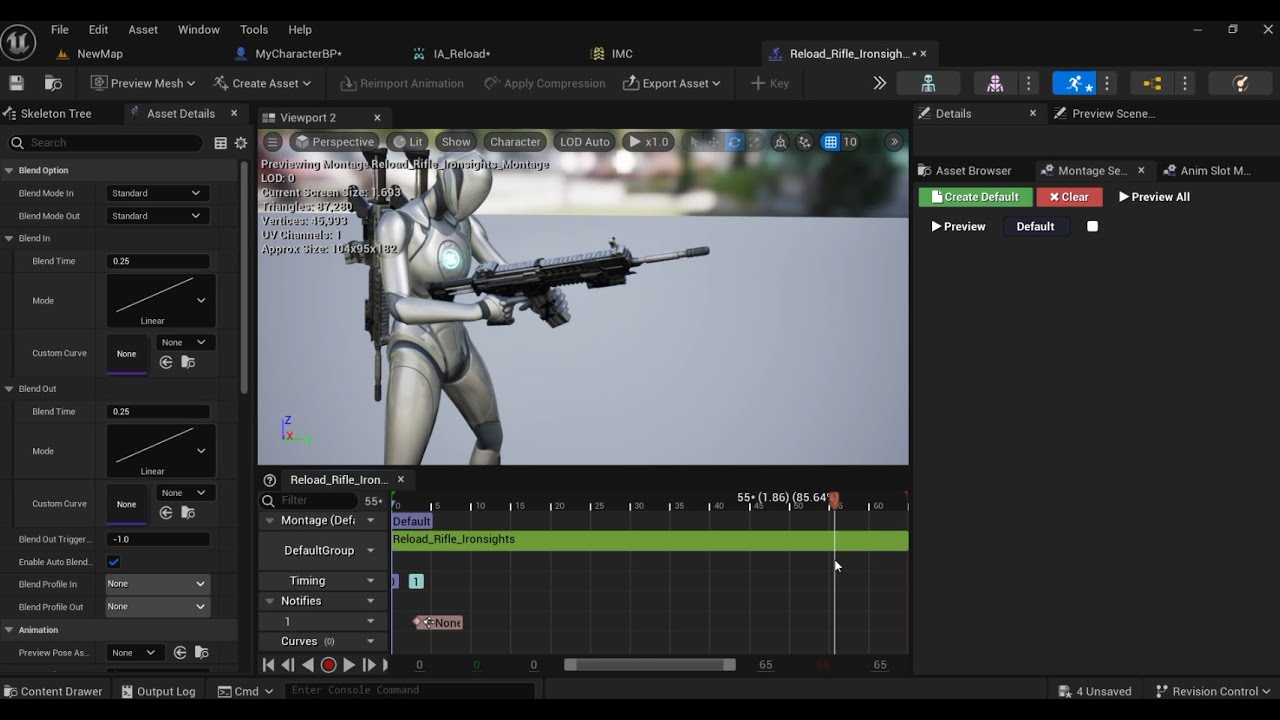This screenshot has height=720, width=1280.
Task: Open Asset Details settings gear
Action: click(241, 143)
